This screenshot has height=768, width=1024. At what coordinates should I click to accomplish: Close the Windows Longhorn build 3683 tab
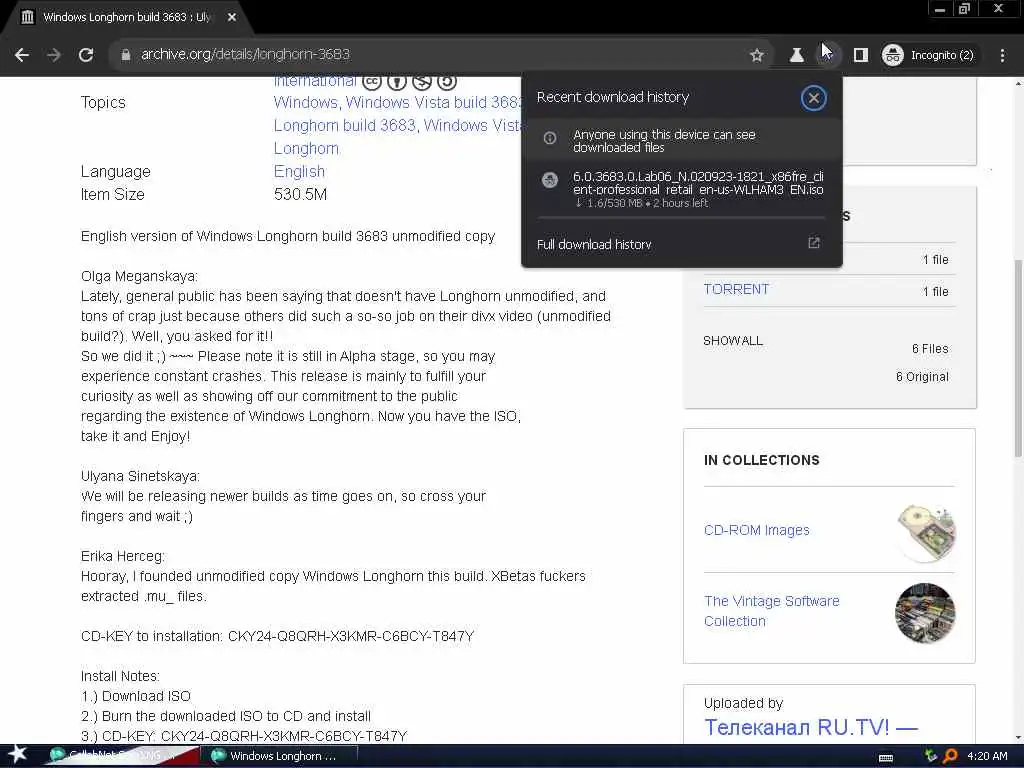click(232, 18)
